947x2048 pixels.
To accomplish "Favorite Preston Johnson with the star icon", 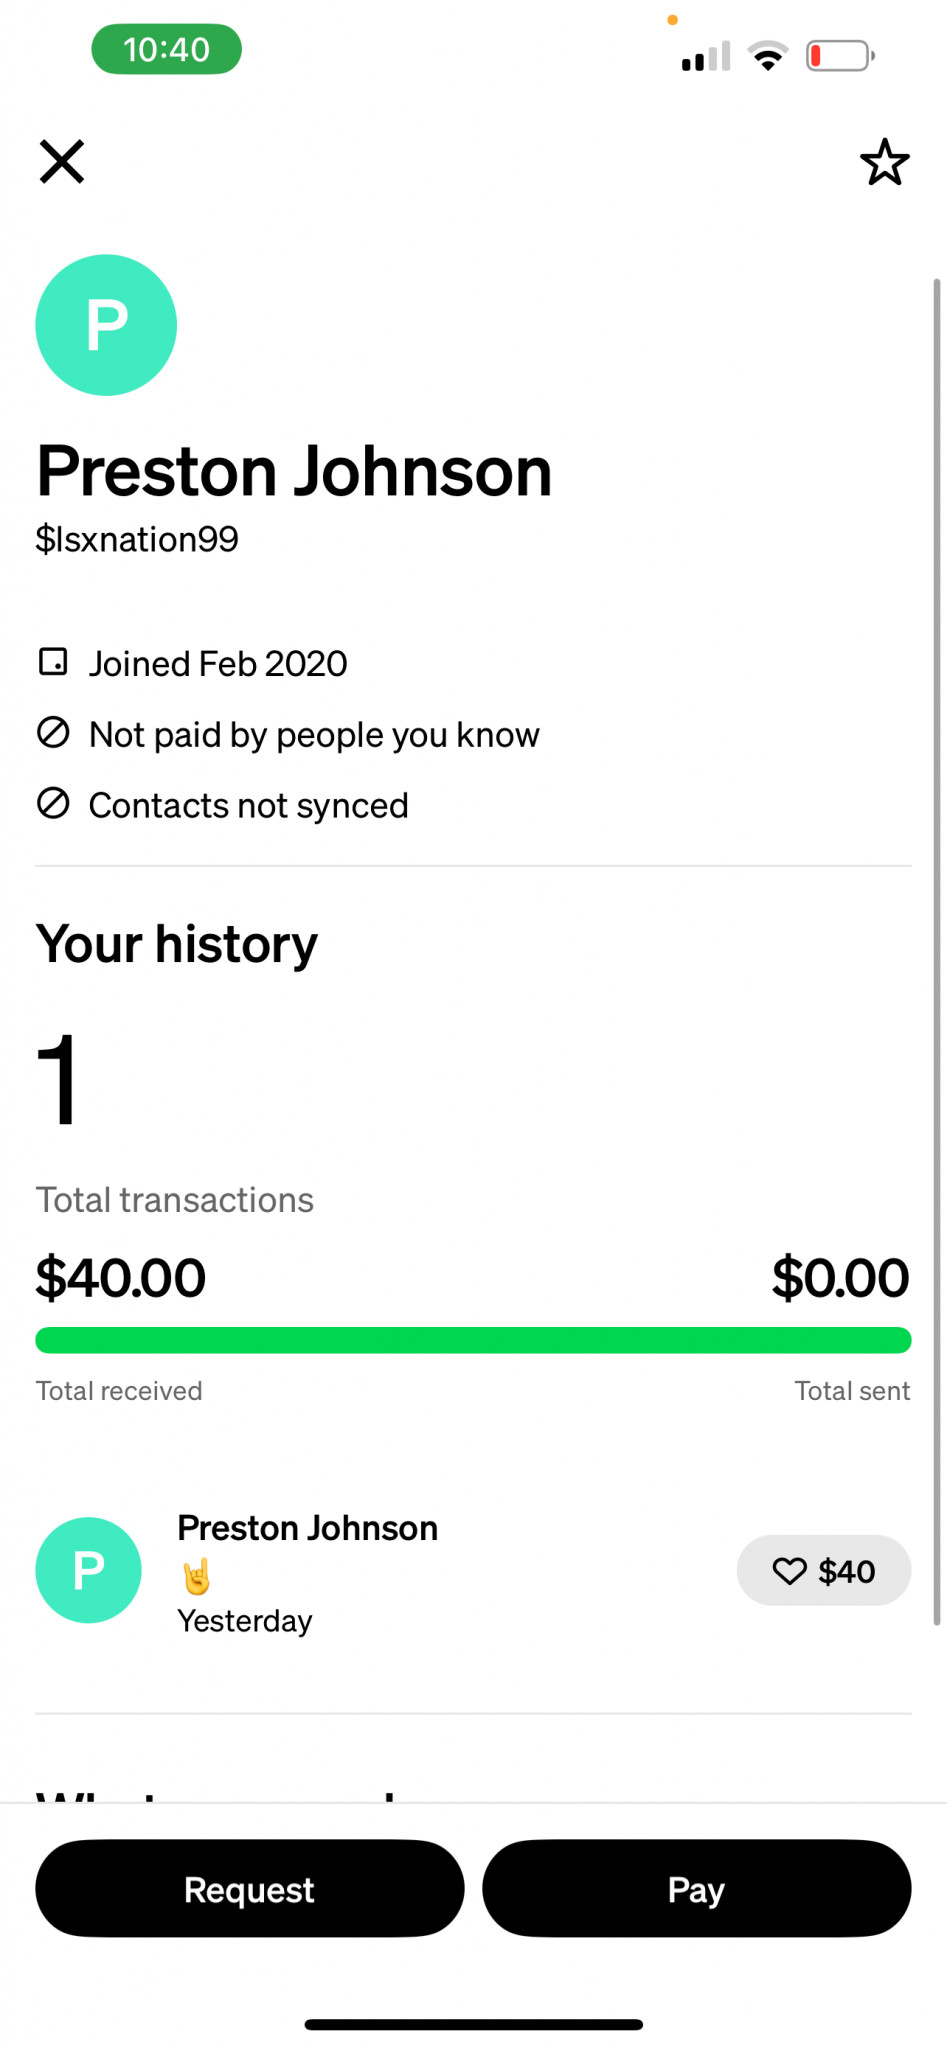I will [884, 162].
